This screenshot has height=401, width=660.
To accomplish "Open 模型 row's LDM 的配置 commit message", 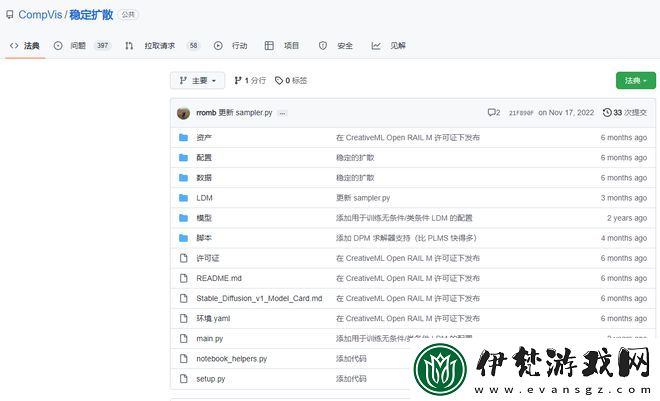I will click(404, 218).
